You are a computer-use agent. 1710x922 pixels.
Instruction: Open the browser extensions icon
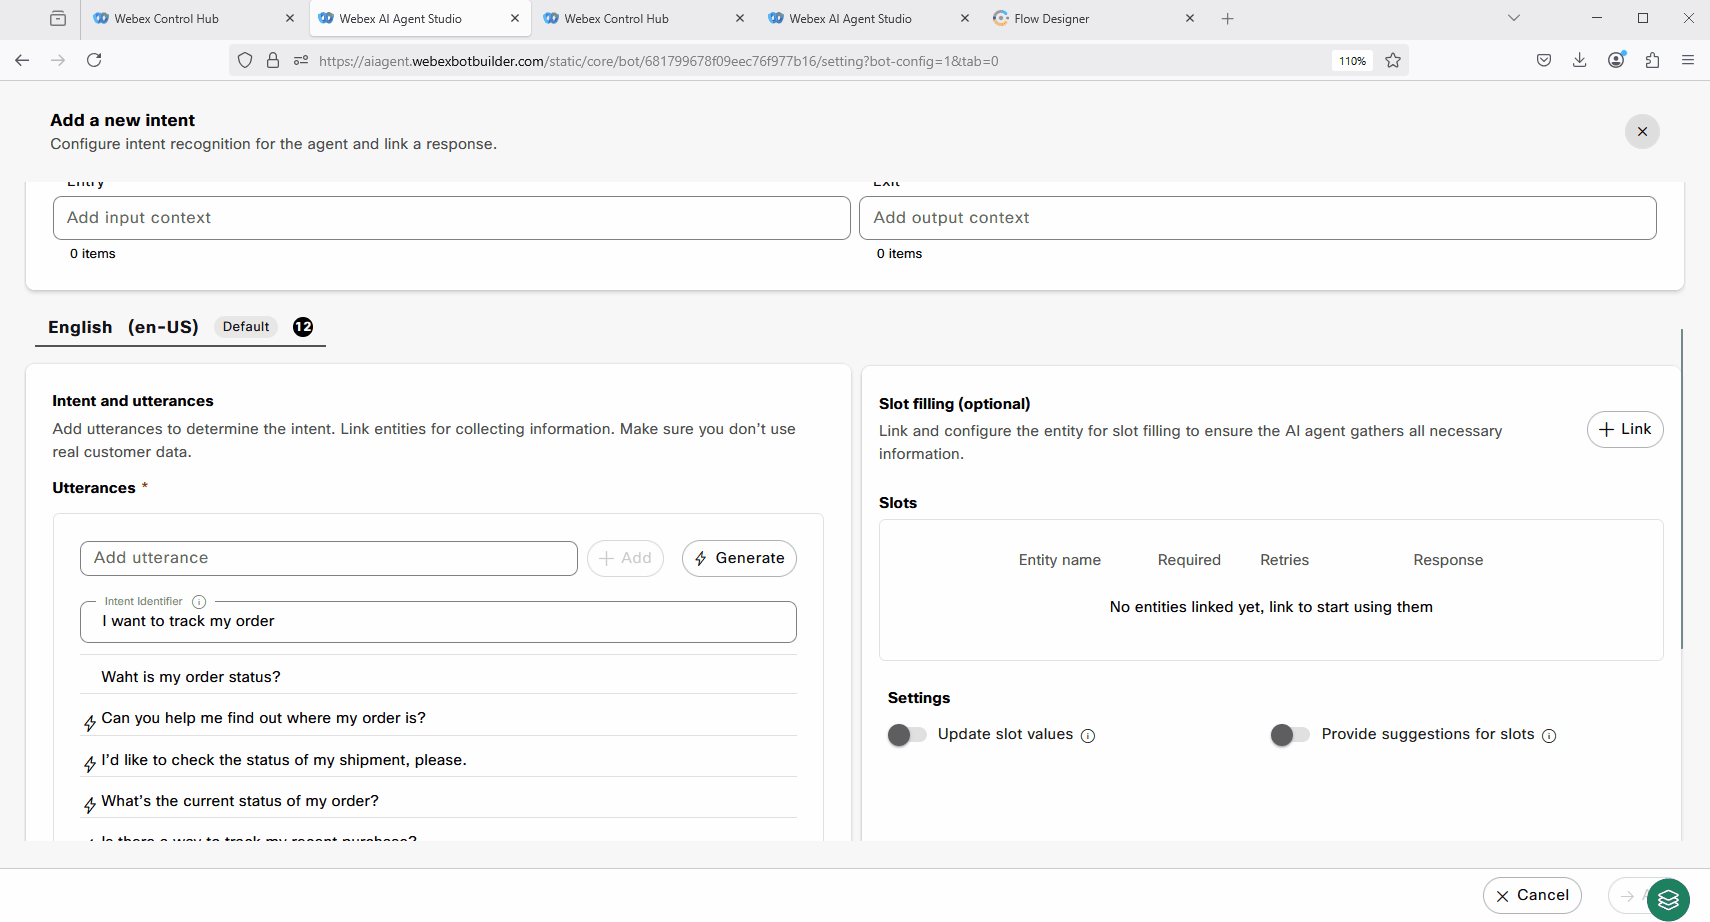pyautogui.click(x=1652, y=60)
